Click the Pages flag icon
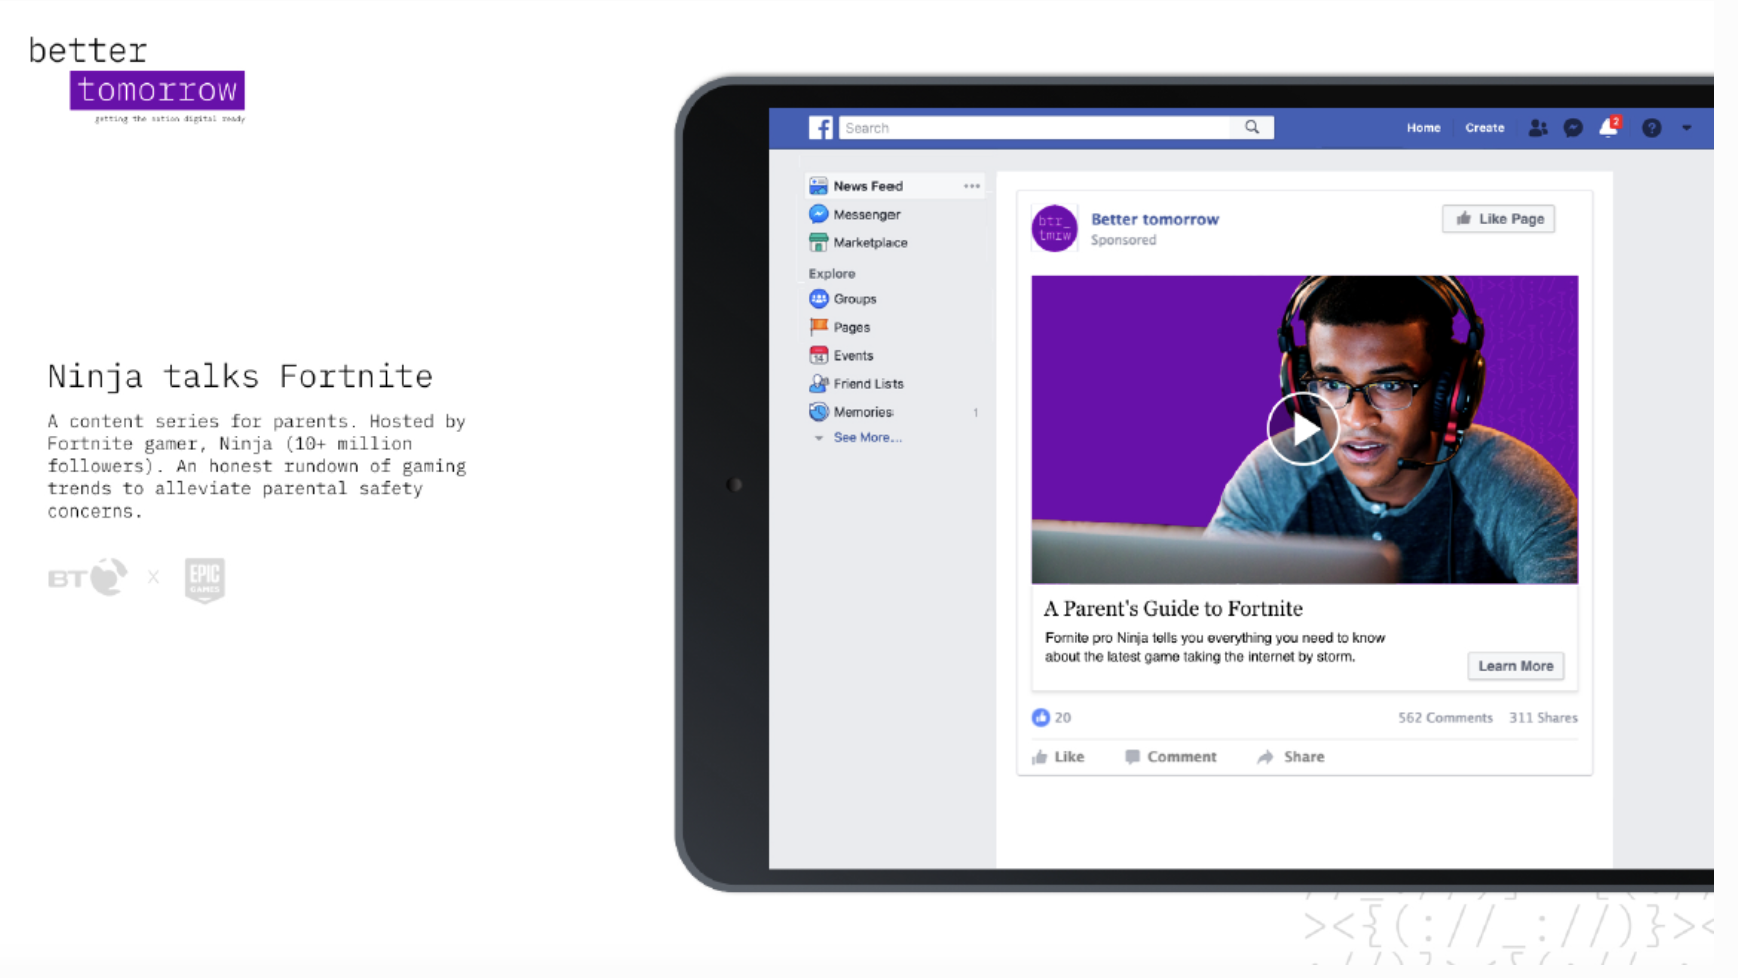This screenshot has height=978, width=1738. tap(818, 327)
